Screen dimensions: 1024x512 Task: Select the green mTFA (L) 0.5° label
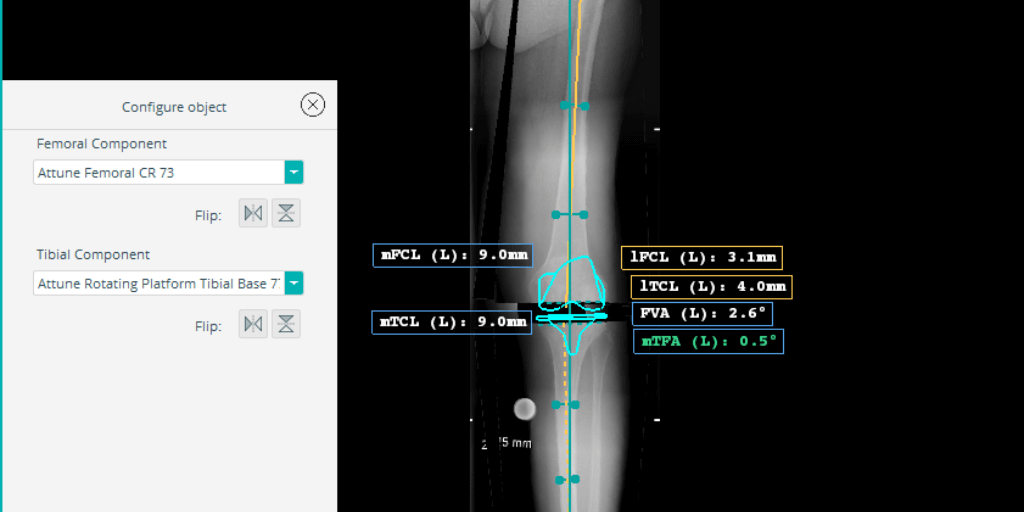pos(708,342)
